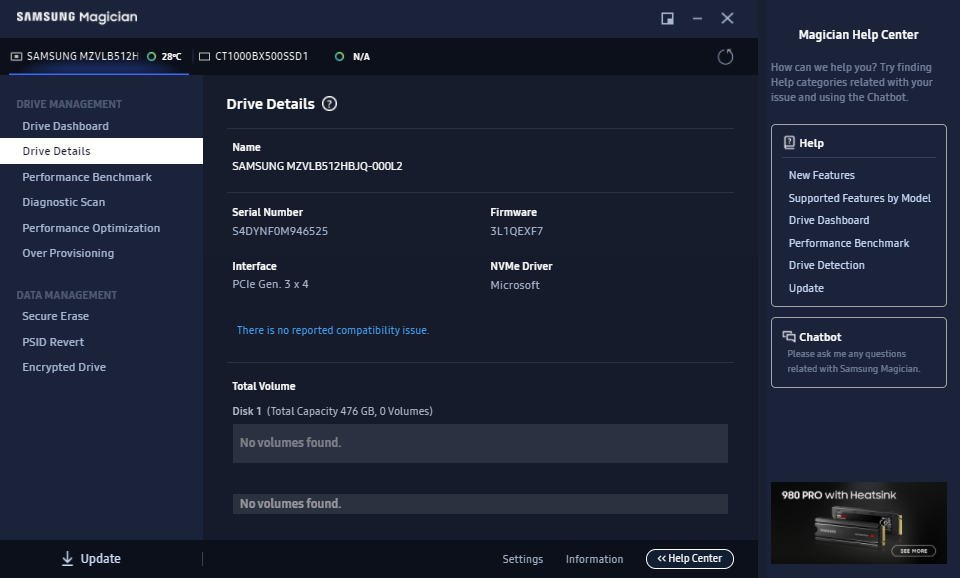Click the green status indicator beside N/A
Screen dimensions: 960x578
[x=339, y=56]
